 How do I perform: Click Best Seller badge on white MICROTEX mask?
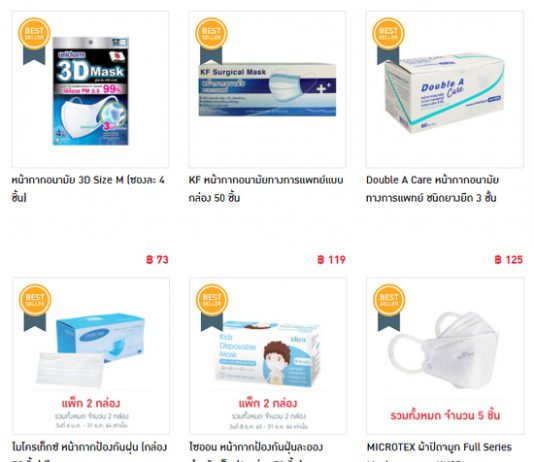[389, 307]
